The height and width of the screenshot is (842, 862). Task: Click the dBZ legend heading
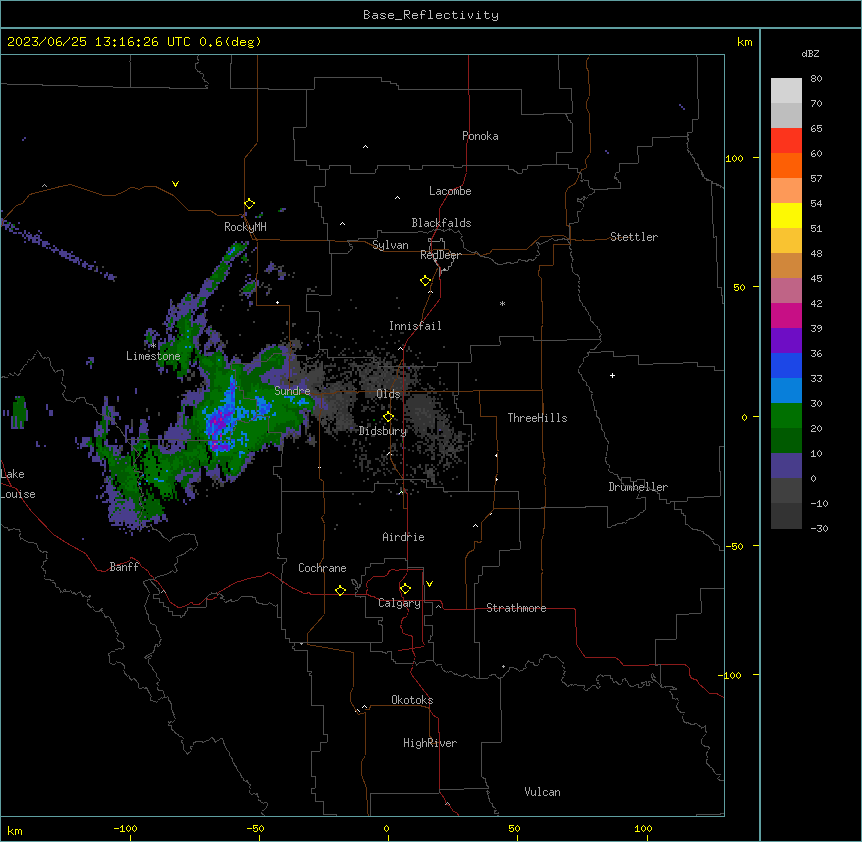[810, 53]
